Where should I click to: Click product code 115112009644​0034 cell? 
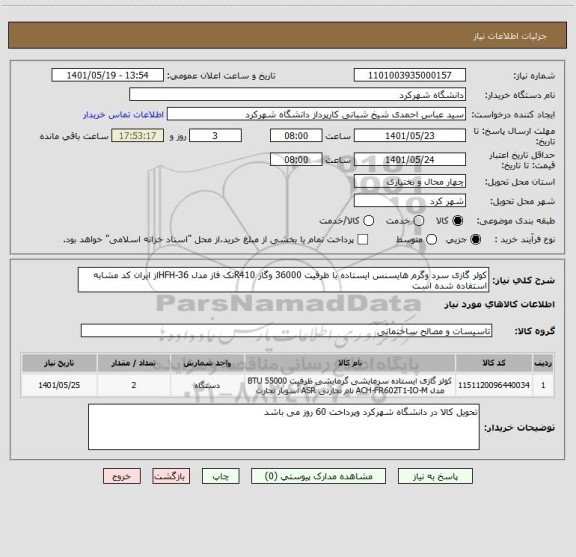coord(494,385)
